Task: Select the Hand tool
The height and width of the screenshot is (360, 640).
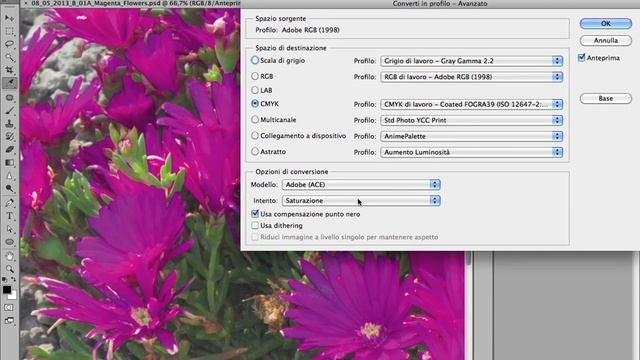Action: [9, 256]
